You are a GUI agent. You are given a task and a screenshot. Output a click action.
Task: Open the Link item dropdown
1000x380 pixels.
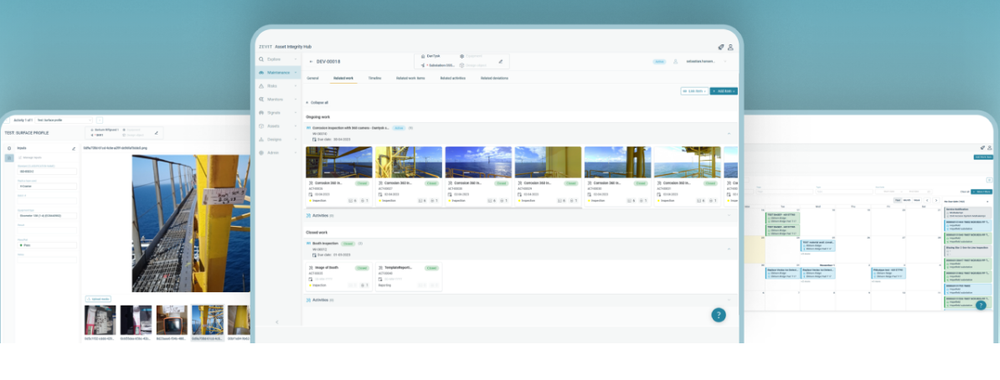click(x=694, y=91)
